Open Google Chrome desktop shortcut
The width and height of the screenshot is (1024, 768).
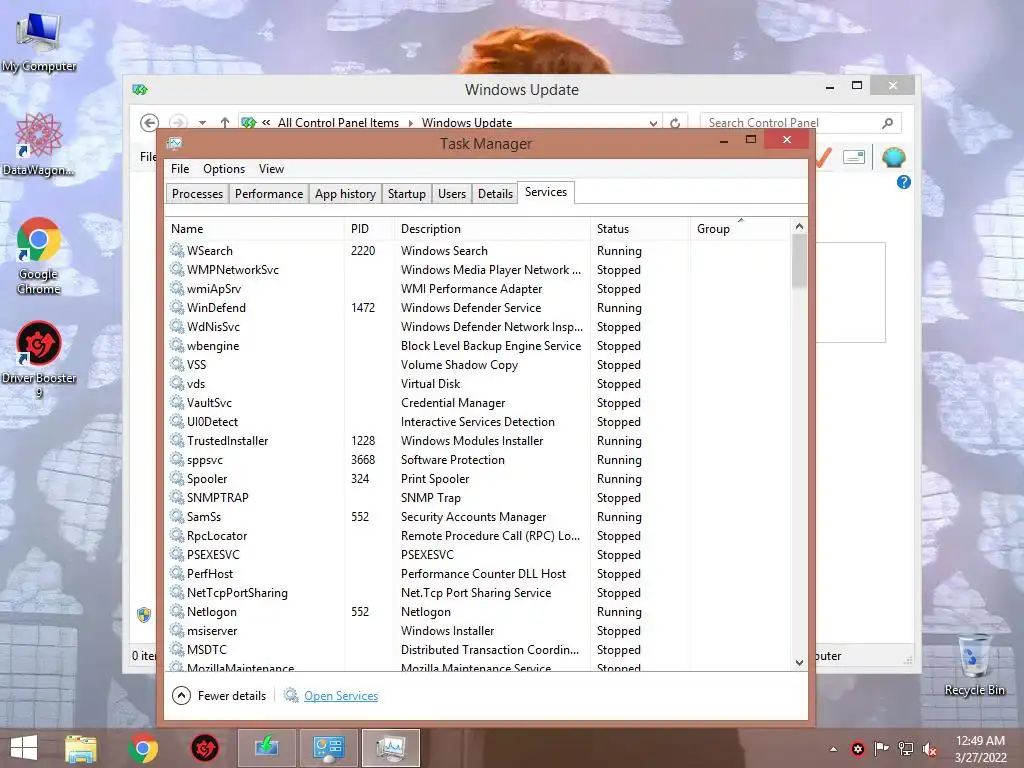[x=39, y=256]
